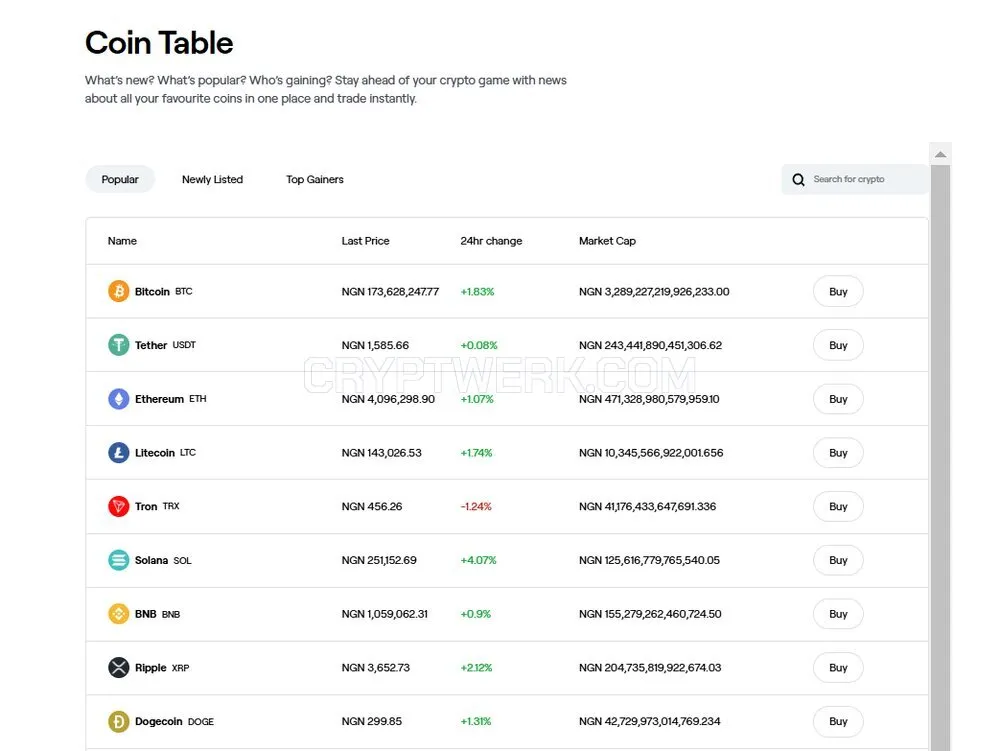
Task: Select the Popular tab
Action: pos(120,179)
